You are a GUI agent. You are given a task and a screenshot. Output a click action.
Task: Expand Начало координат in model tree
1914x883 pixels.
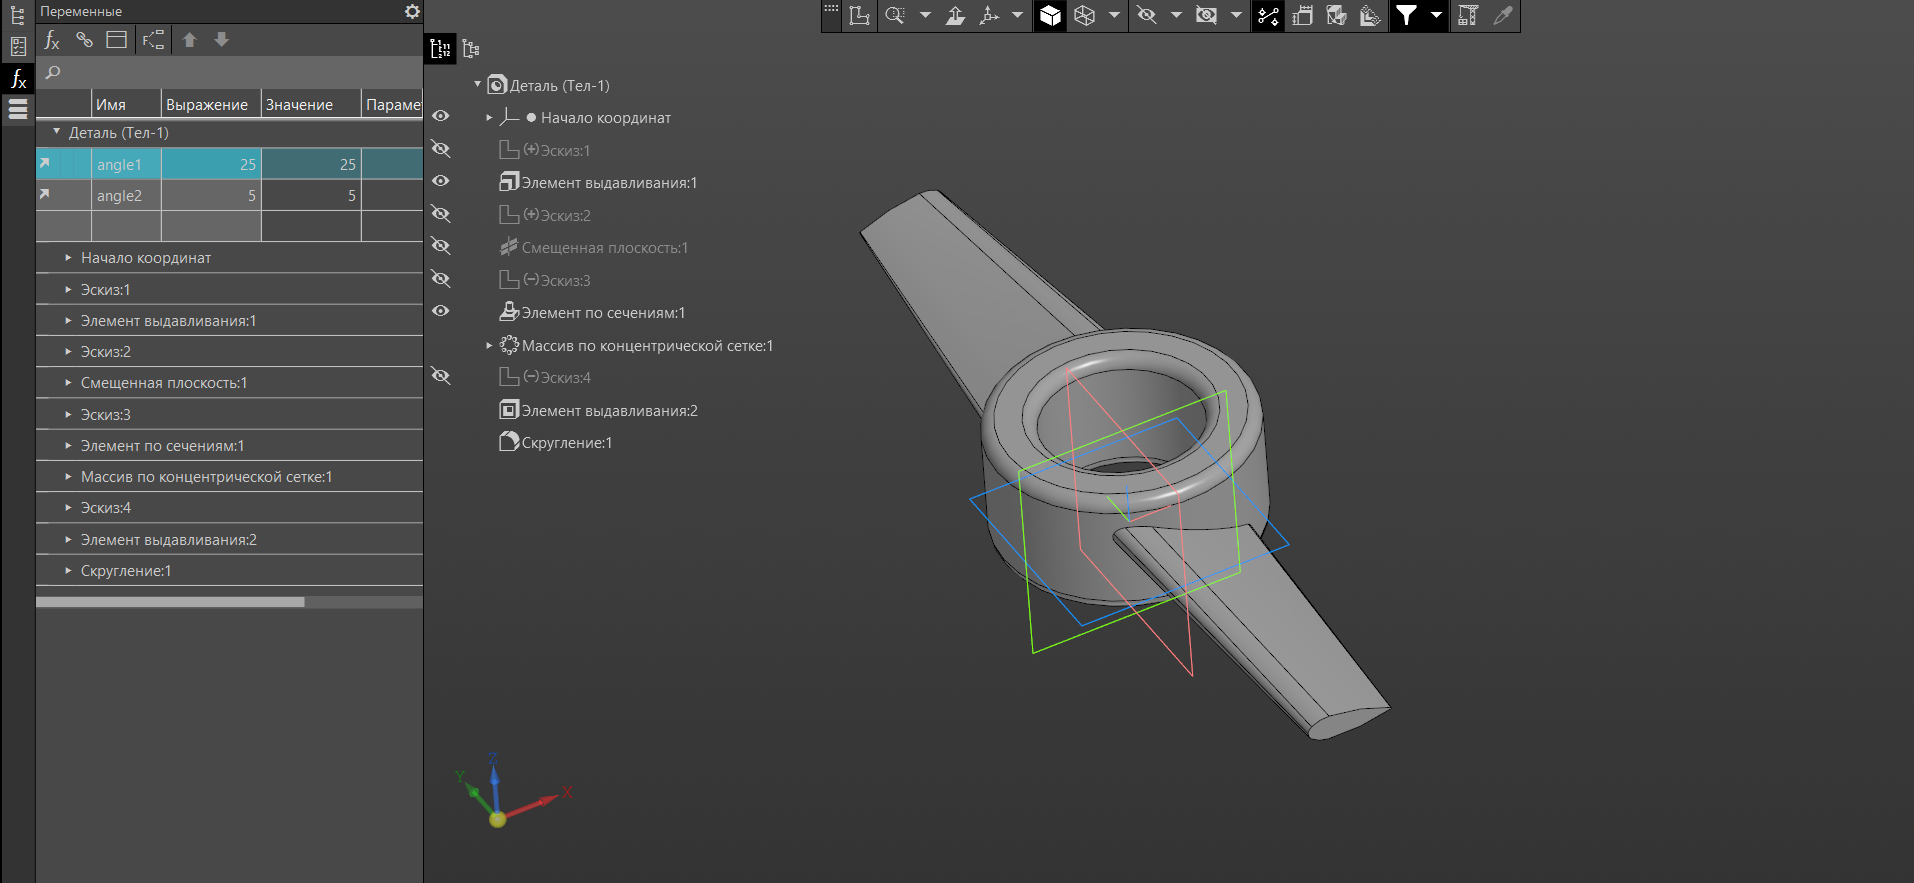489,117
